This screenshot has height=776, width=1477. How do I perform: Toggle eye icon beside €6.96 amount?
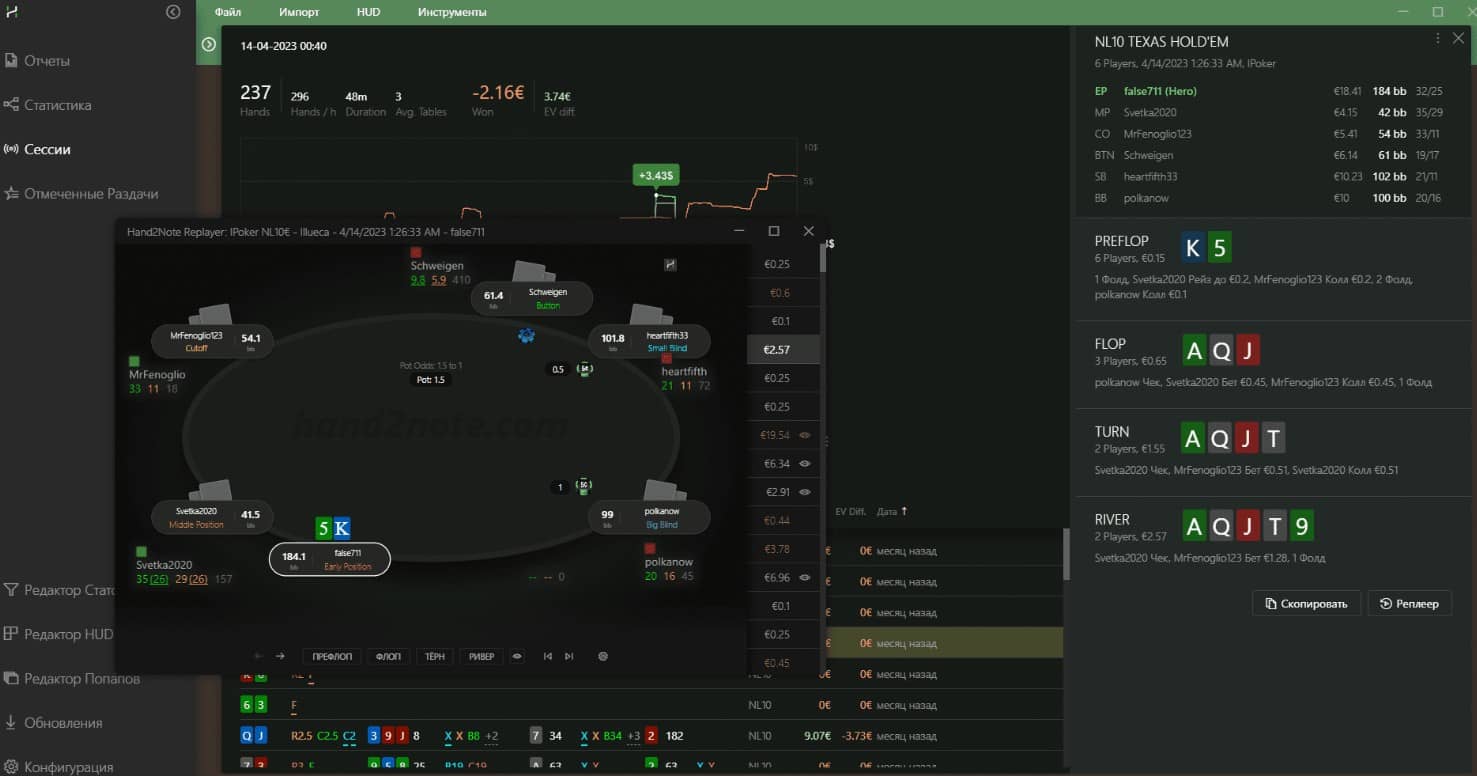tap(805, 577)
